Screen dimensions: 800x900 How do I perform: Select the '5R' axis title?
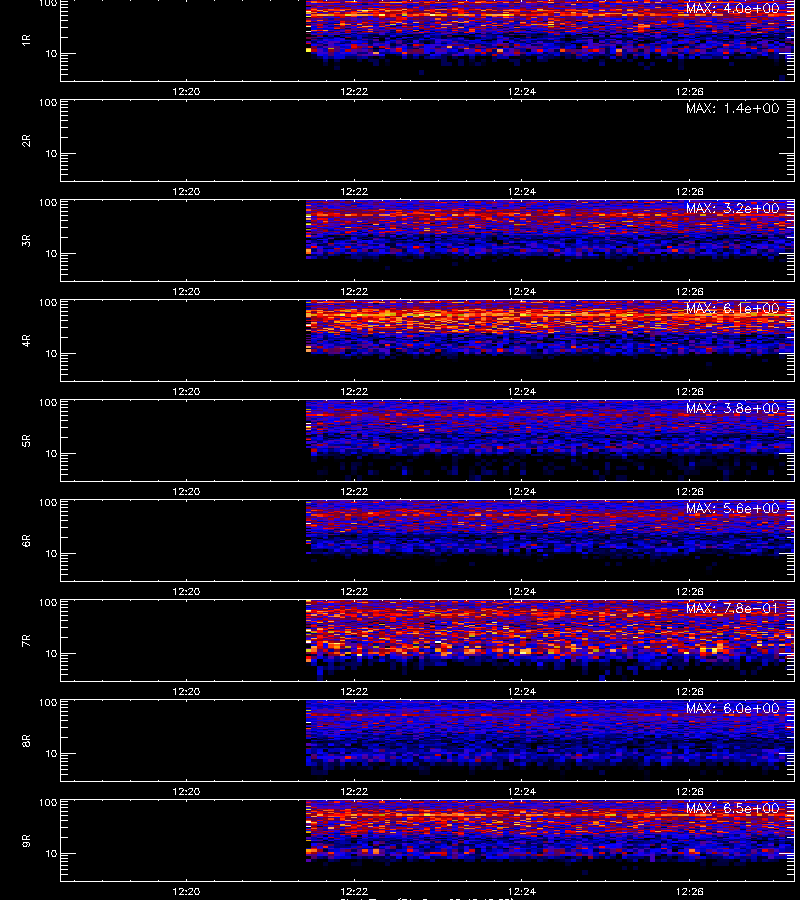point(26,440)
